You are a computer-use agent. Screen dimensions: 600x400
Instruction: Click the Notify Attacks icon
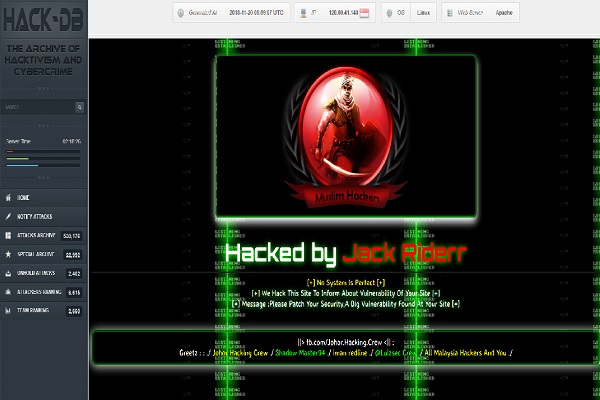point(8,217)
